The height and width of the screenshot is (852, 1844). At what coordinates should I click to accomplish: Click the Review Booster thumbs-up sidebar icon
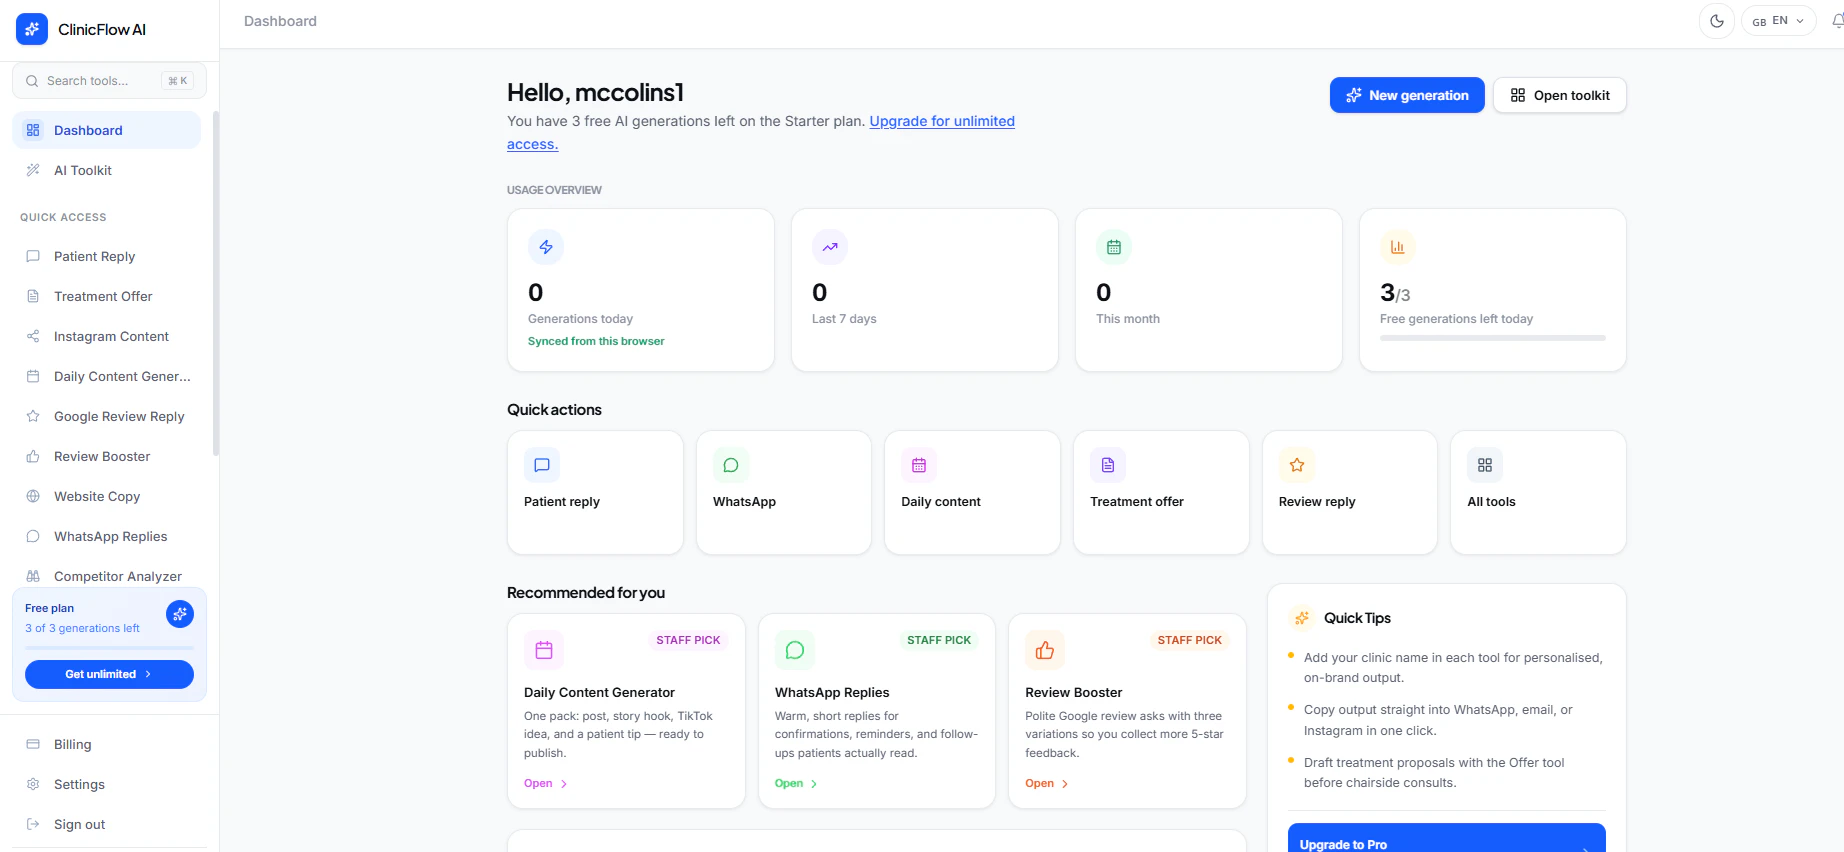[33, 456]
